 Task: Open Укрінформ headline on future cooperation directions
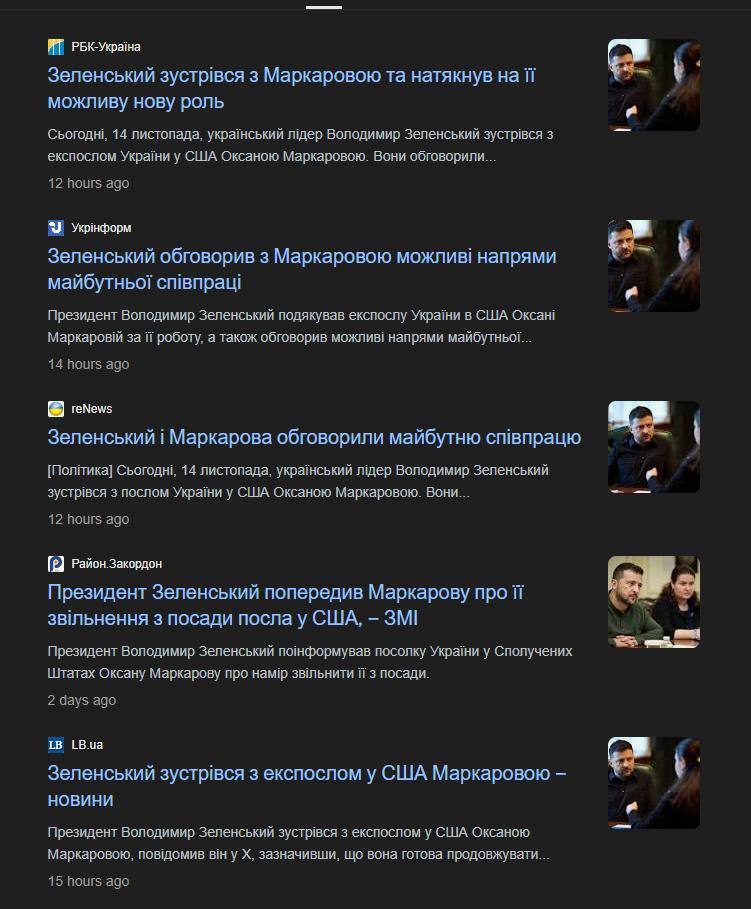click(x=302, y=269)
